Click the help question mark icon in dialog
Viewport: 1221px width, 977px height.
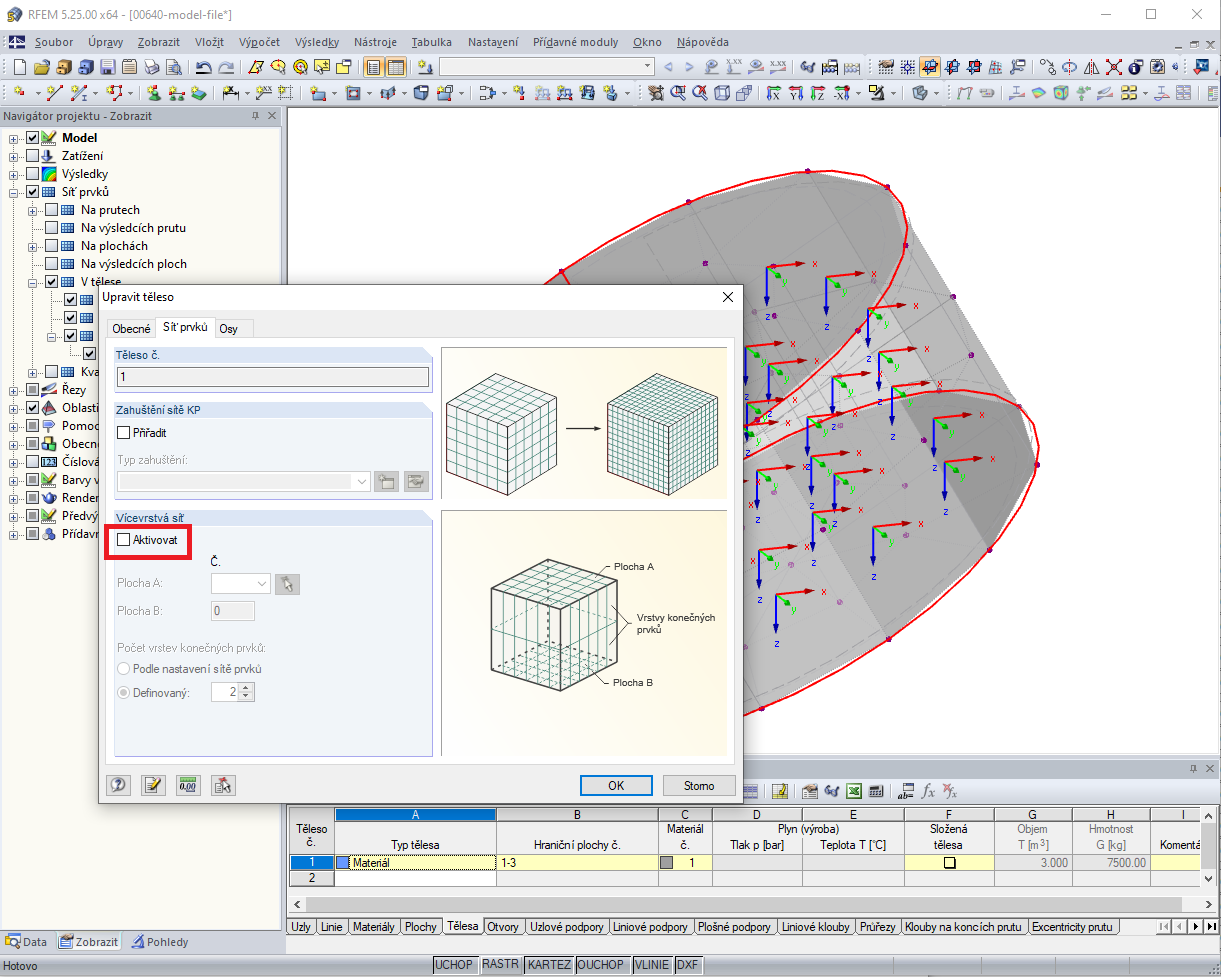118,785
